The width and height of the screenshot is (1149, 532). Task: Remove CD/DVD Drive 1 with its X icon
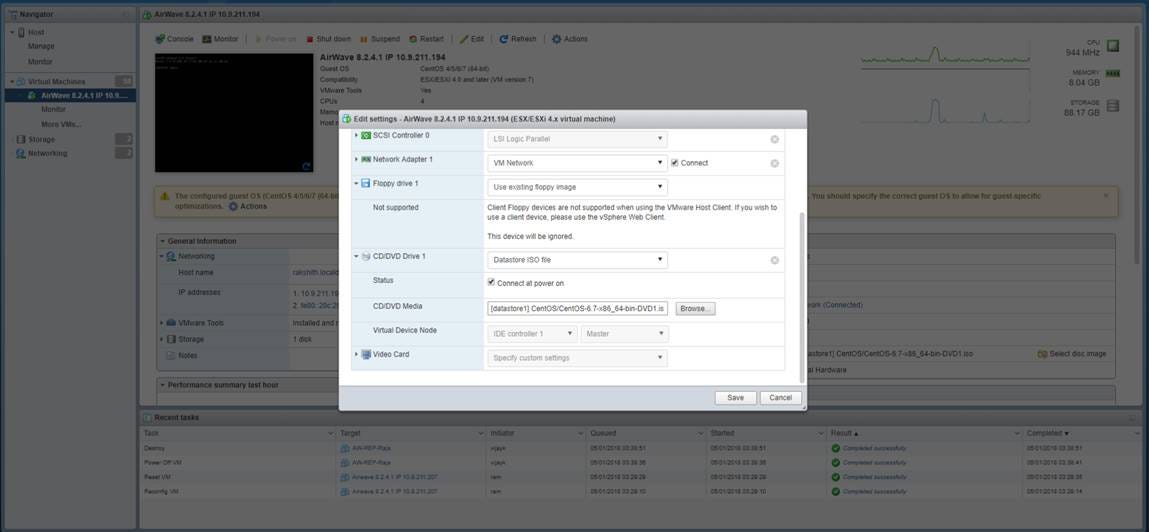tap(775, 260)
